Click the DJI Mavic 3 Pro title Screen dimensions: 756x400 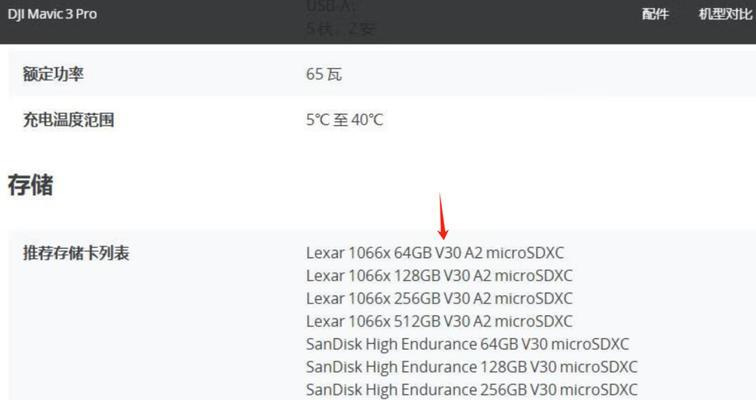(52, 14)
